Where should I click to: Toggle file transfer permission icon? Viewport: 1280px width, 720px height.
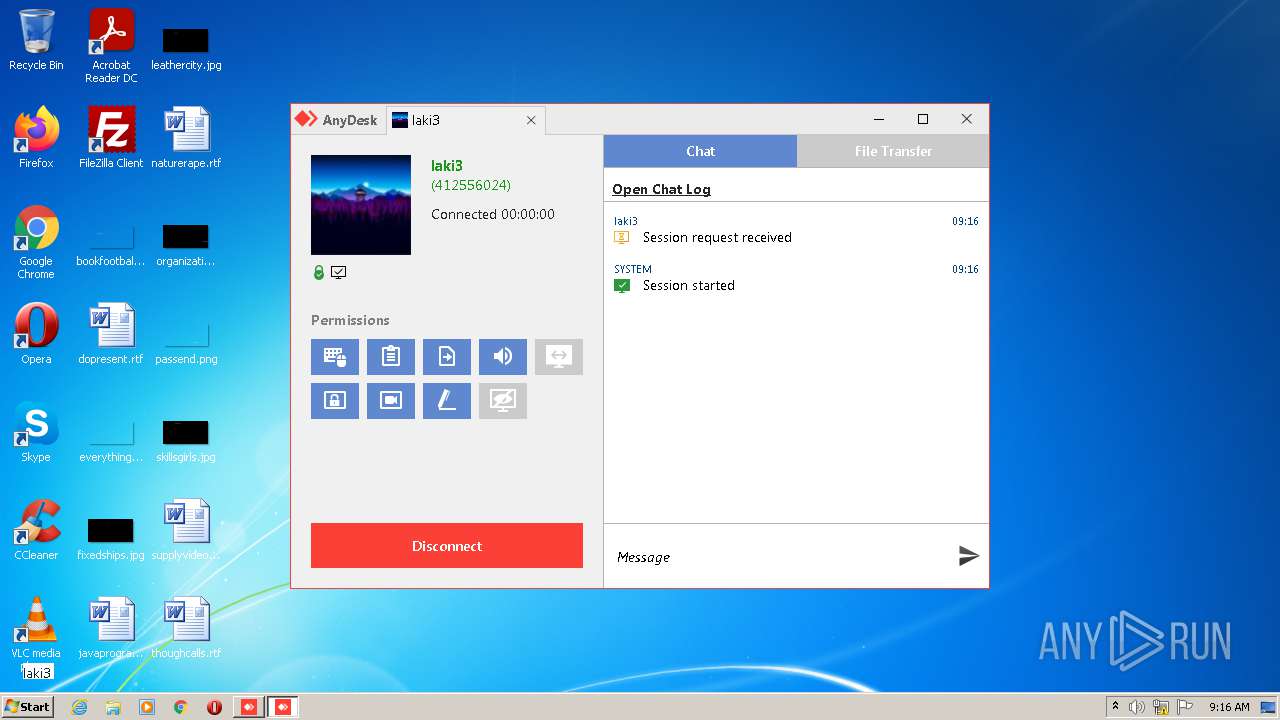tap(447, 357)
